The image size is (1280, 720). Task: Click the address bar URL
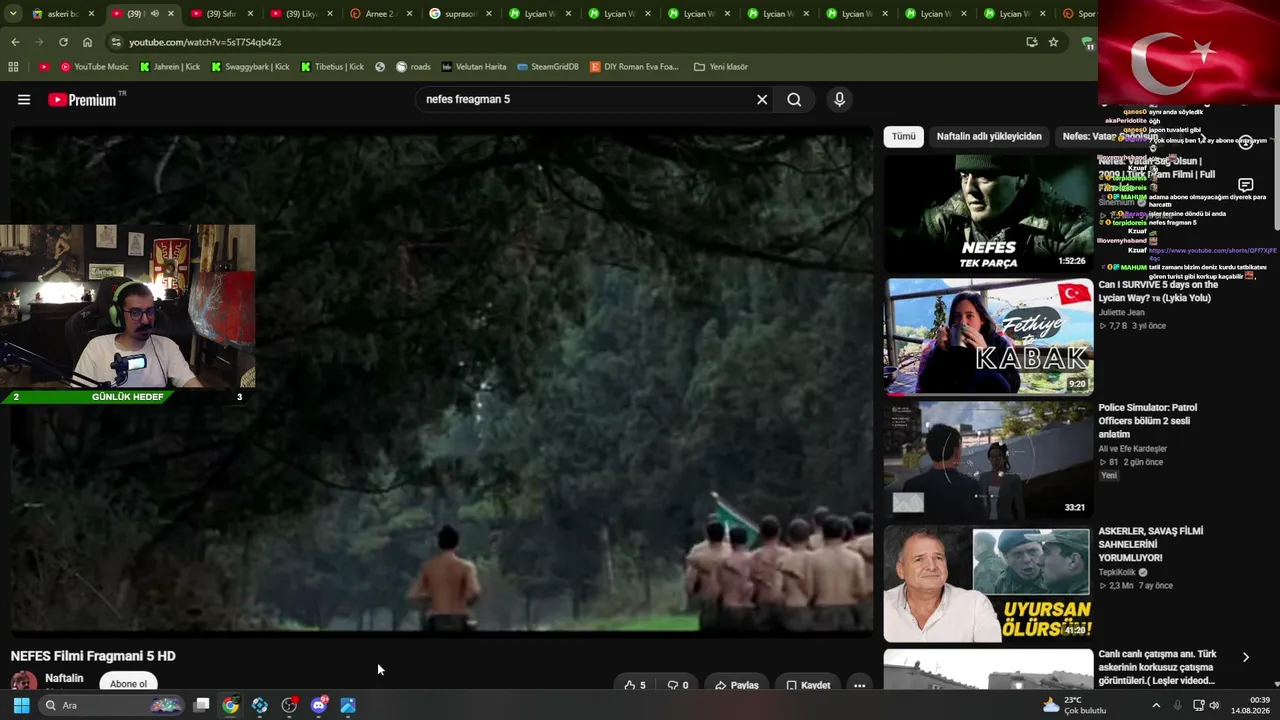(205, 42)
